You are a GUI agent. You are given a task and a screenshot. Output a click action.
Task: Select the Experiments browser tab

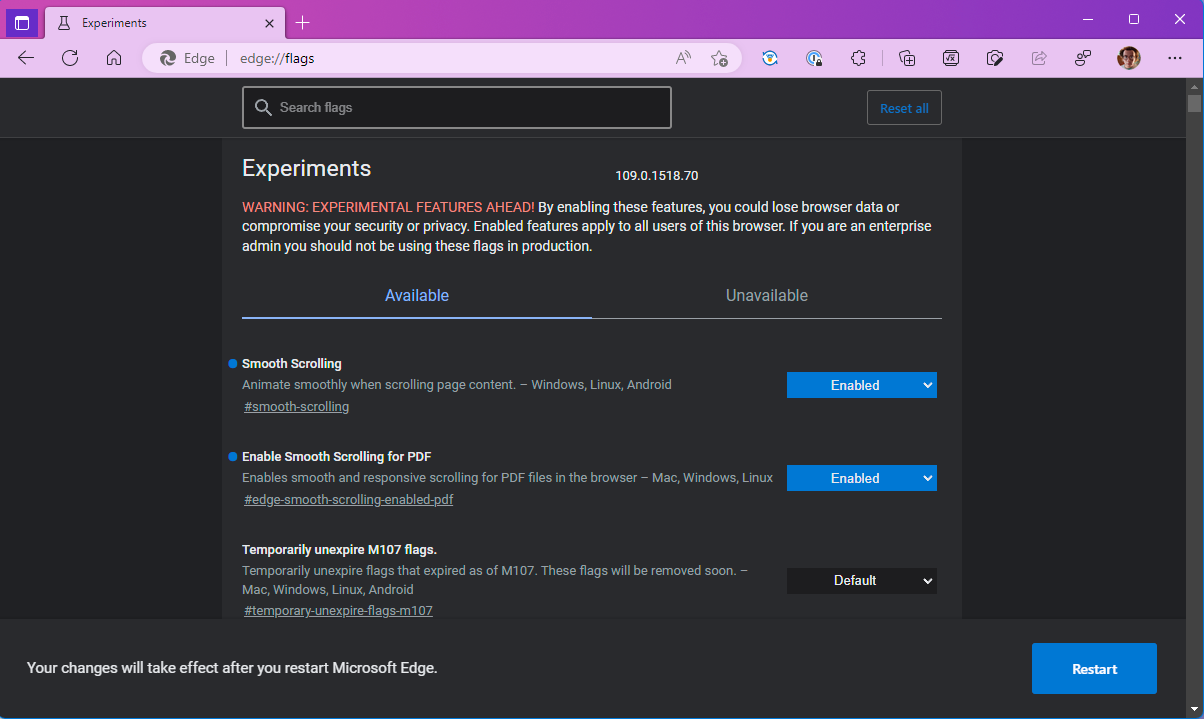[x=165, y=22]
